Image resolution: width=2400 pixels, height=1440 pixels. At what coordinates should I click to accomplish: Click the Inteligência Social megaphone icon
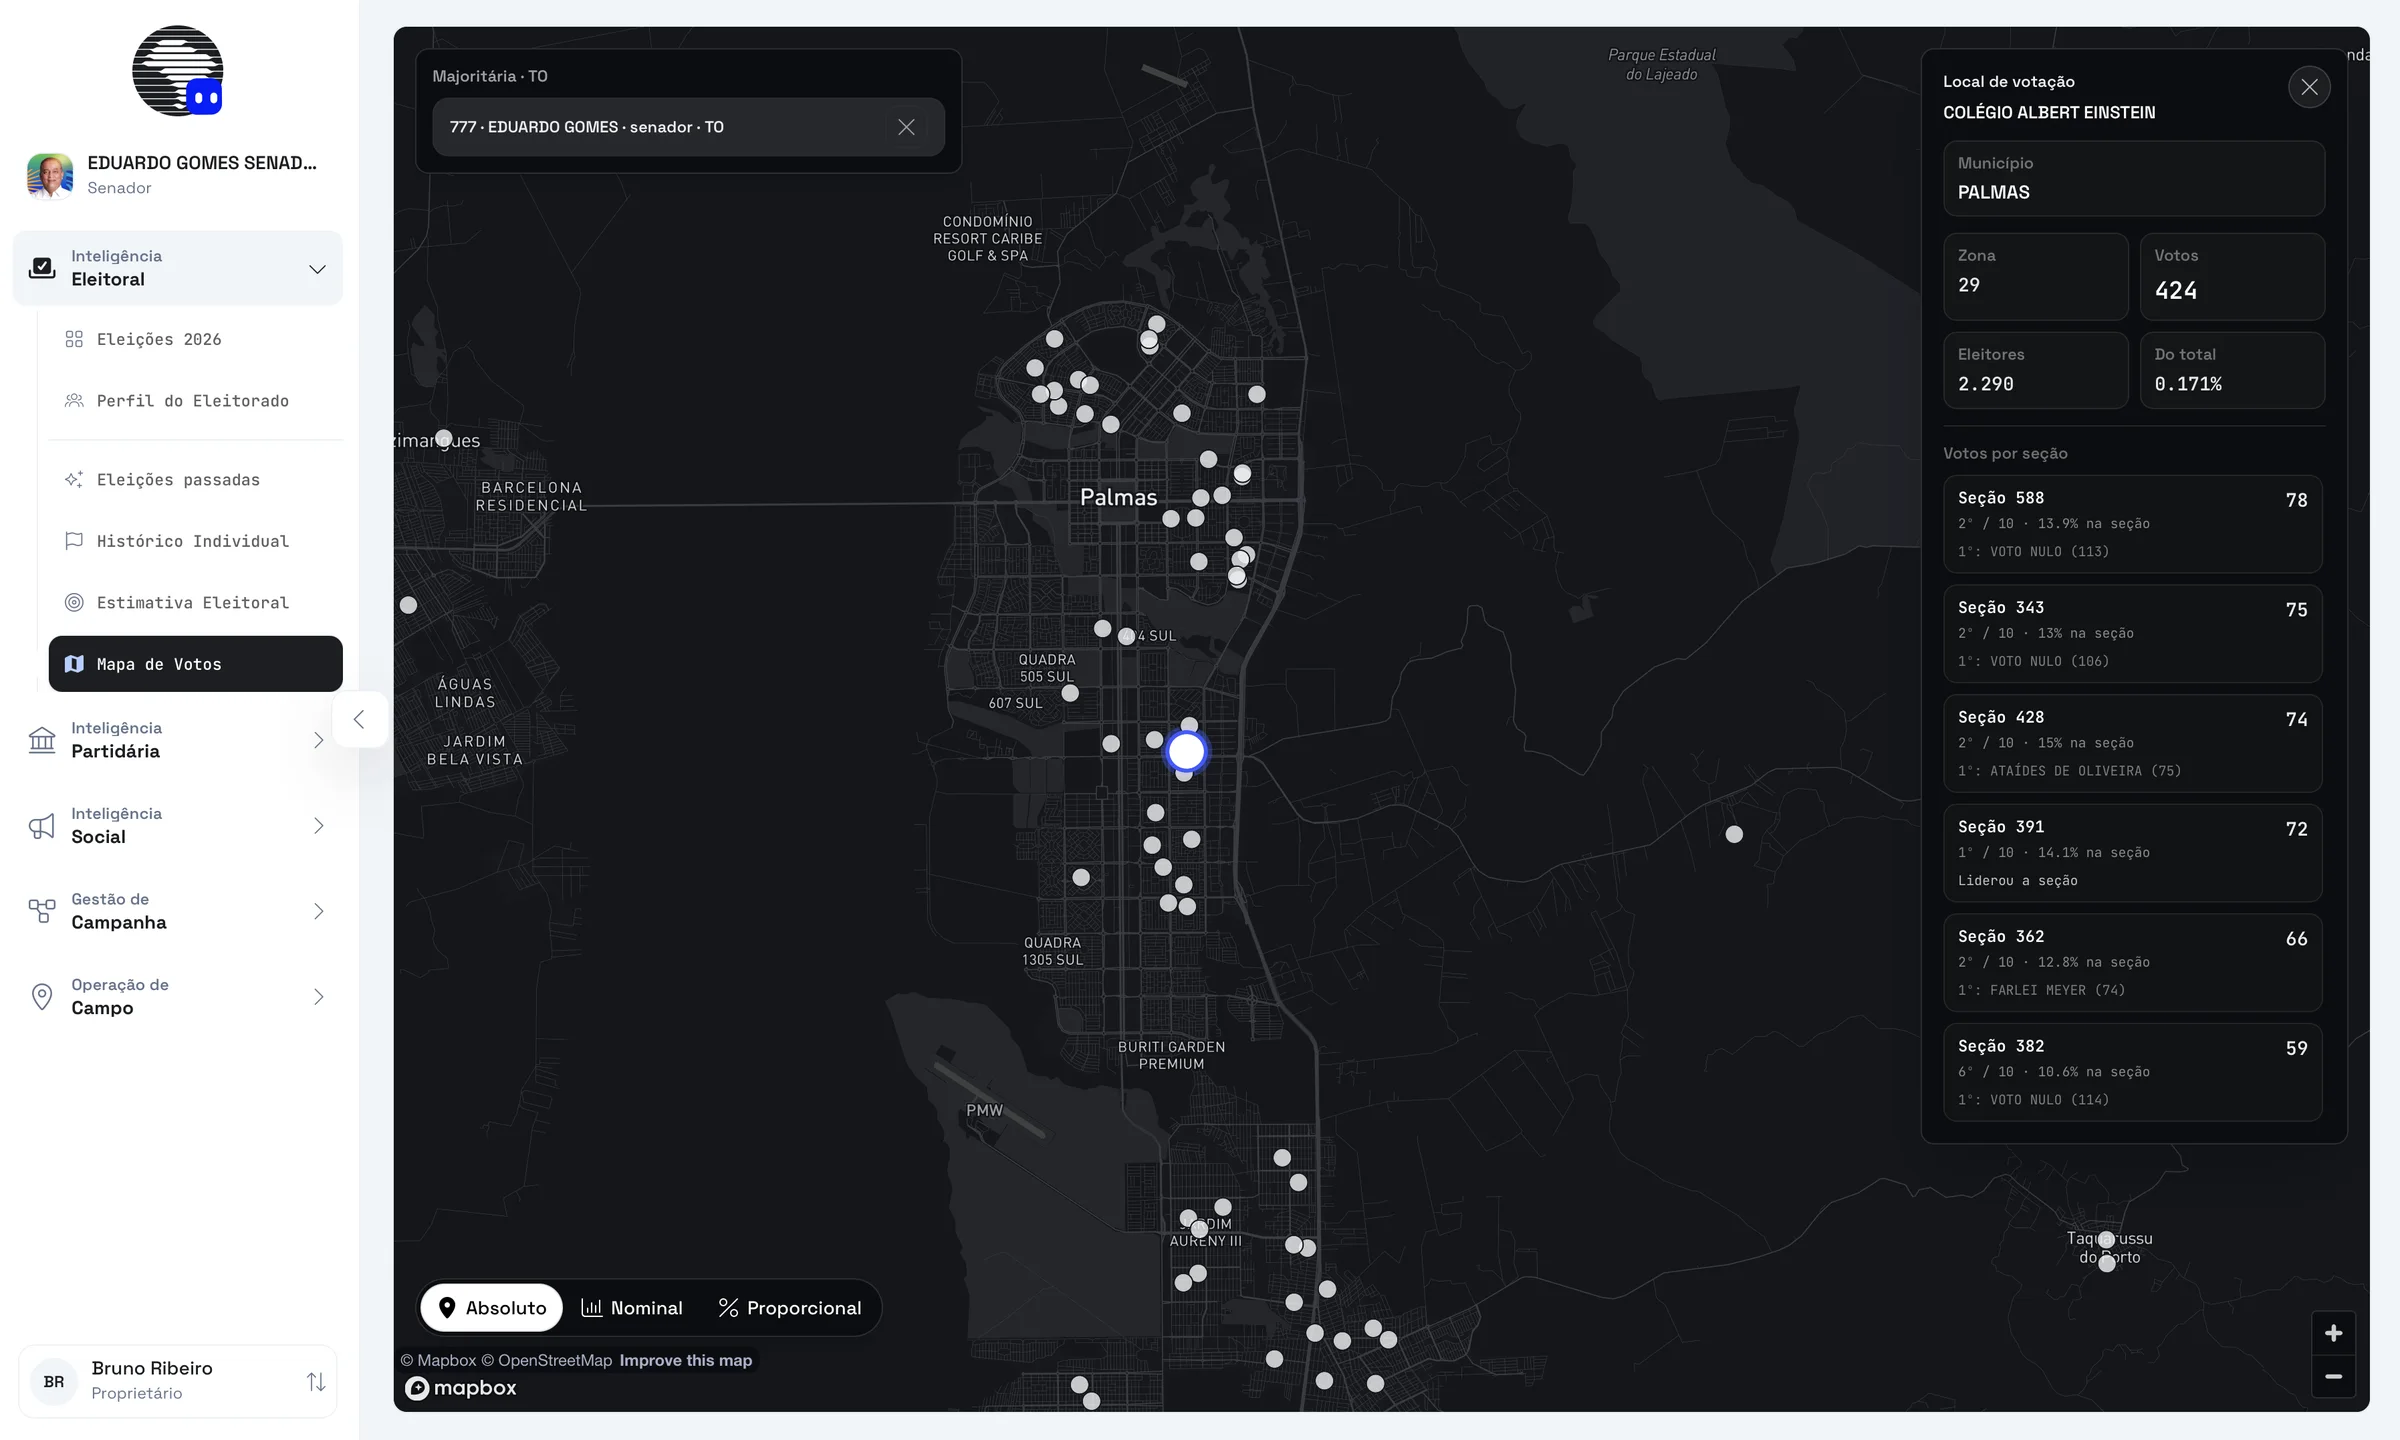pyautogui.click(x=42, y=826)
